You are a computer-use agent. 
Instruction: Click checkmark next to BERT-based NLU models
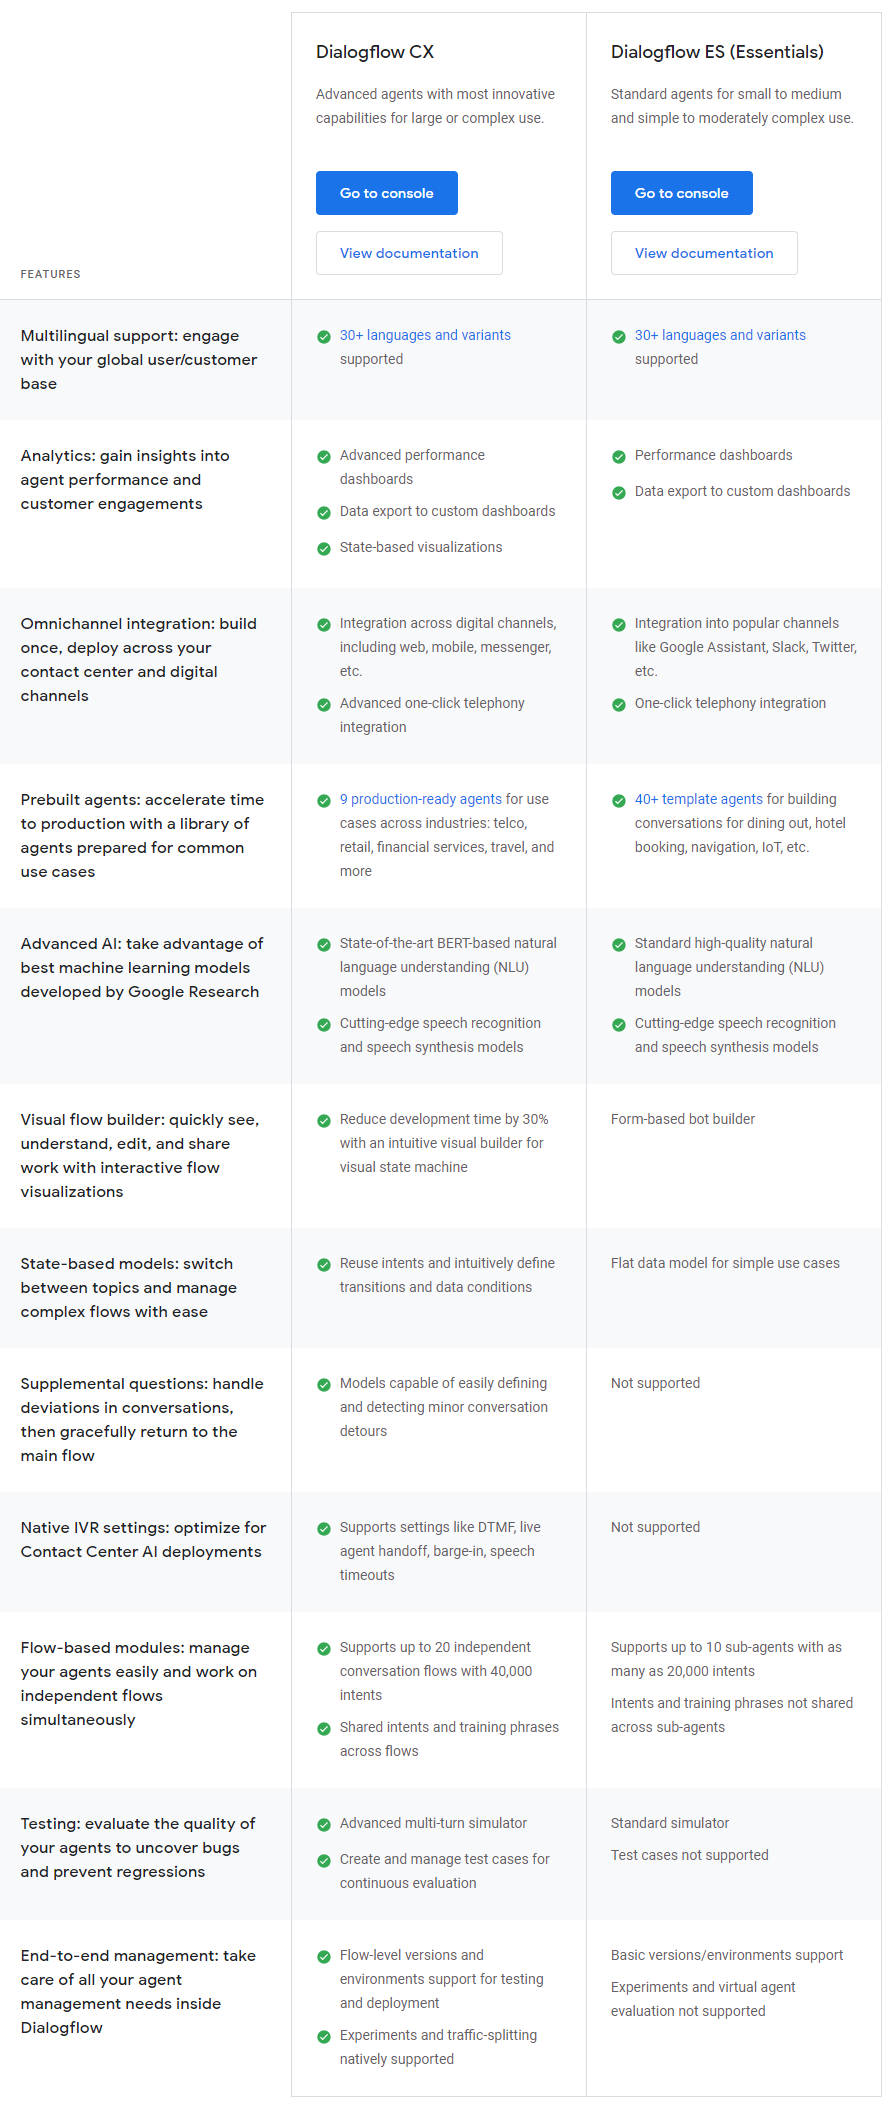click(324, 945)
